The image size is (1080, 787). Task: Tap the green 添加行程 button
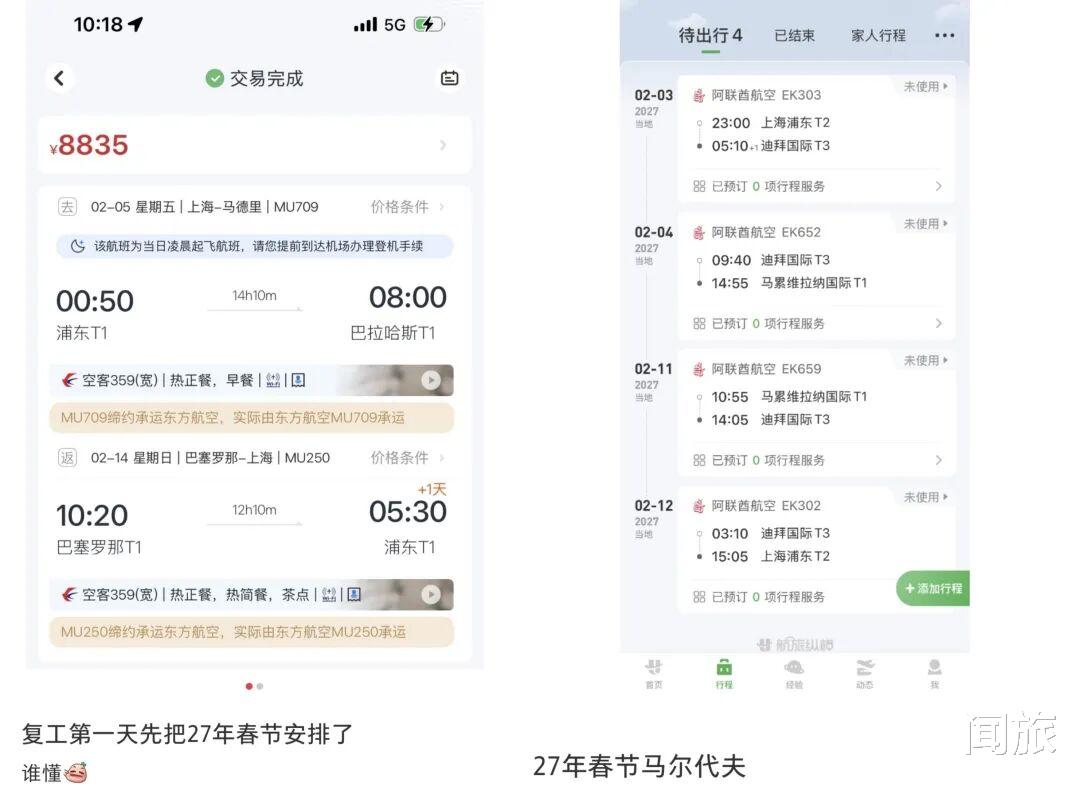point(933,589)
